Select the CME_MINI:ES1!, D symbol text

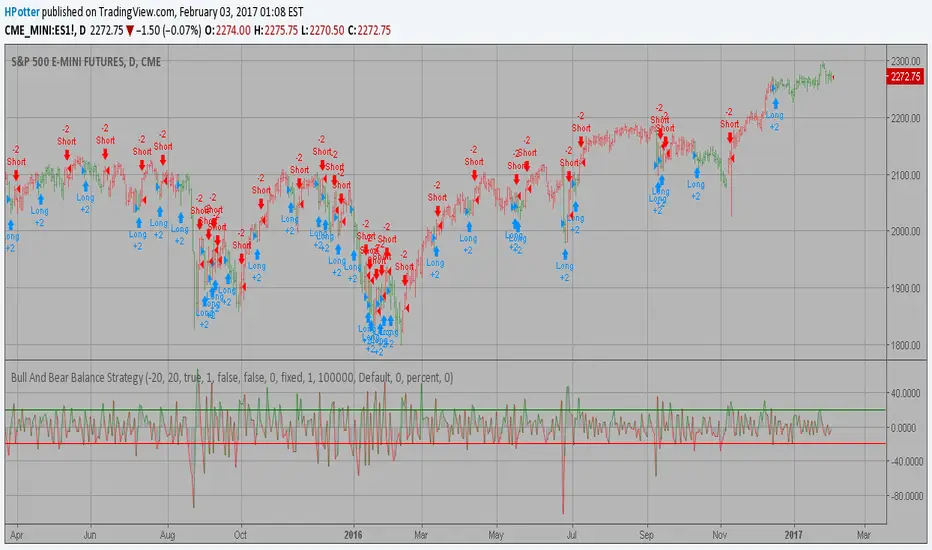(x=45, y=30)
